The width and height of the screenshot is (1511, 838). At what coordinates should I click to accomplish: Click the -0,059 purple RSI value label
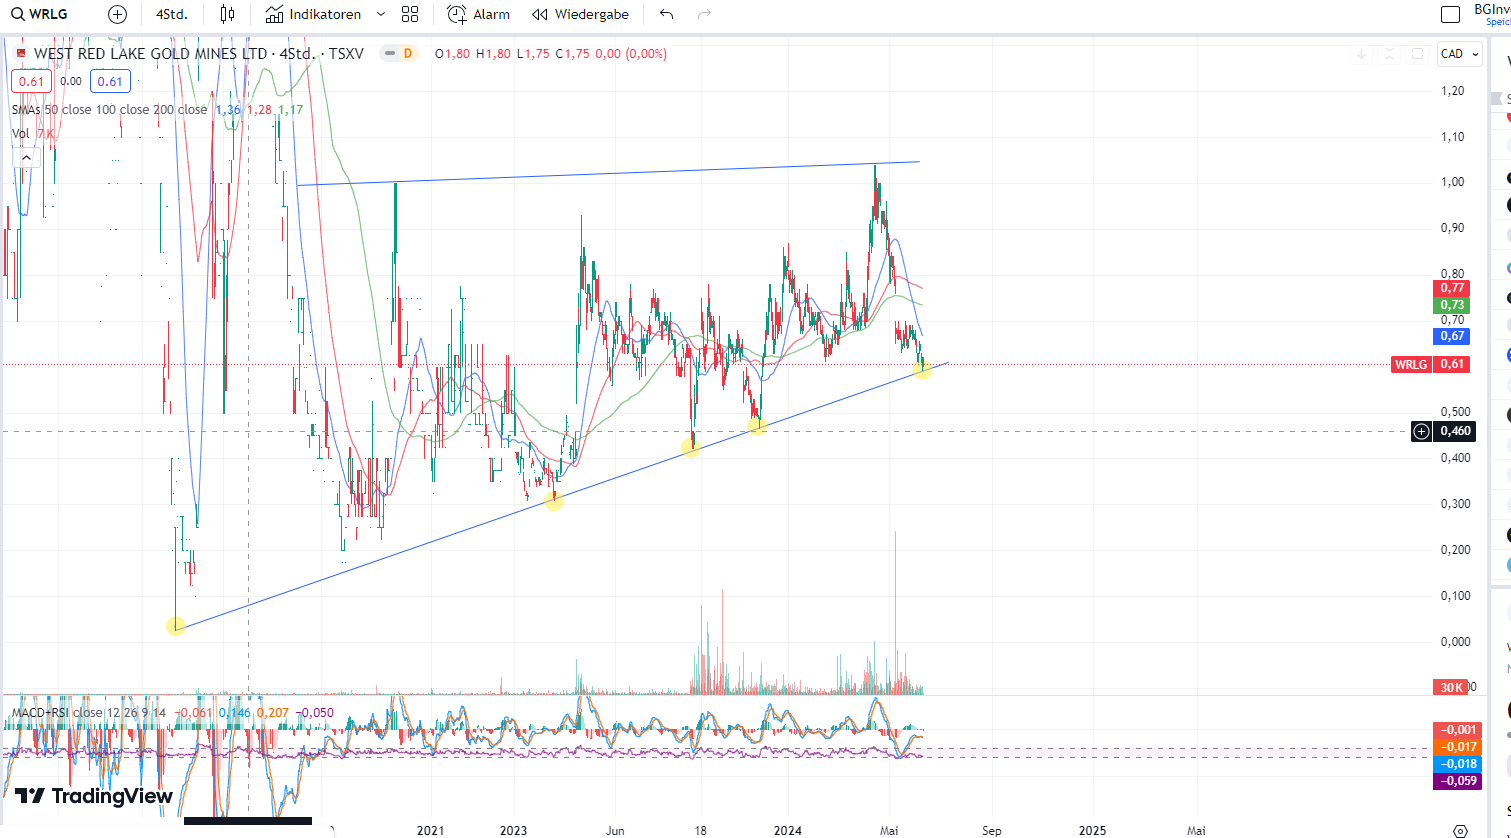pos(1456,781)
